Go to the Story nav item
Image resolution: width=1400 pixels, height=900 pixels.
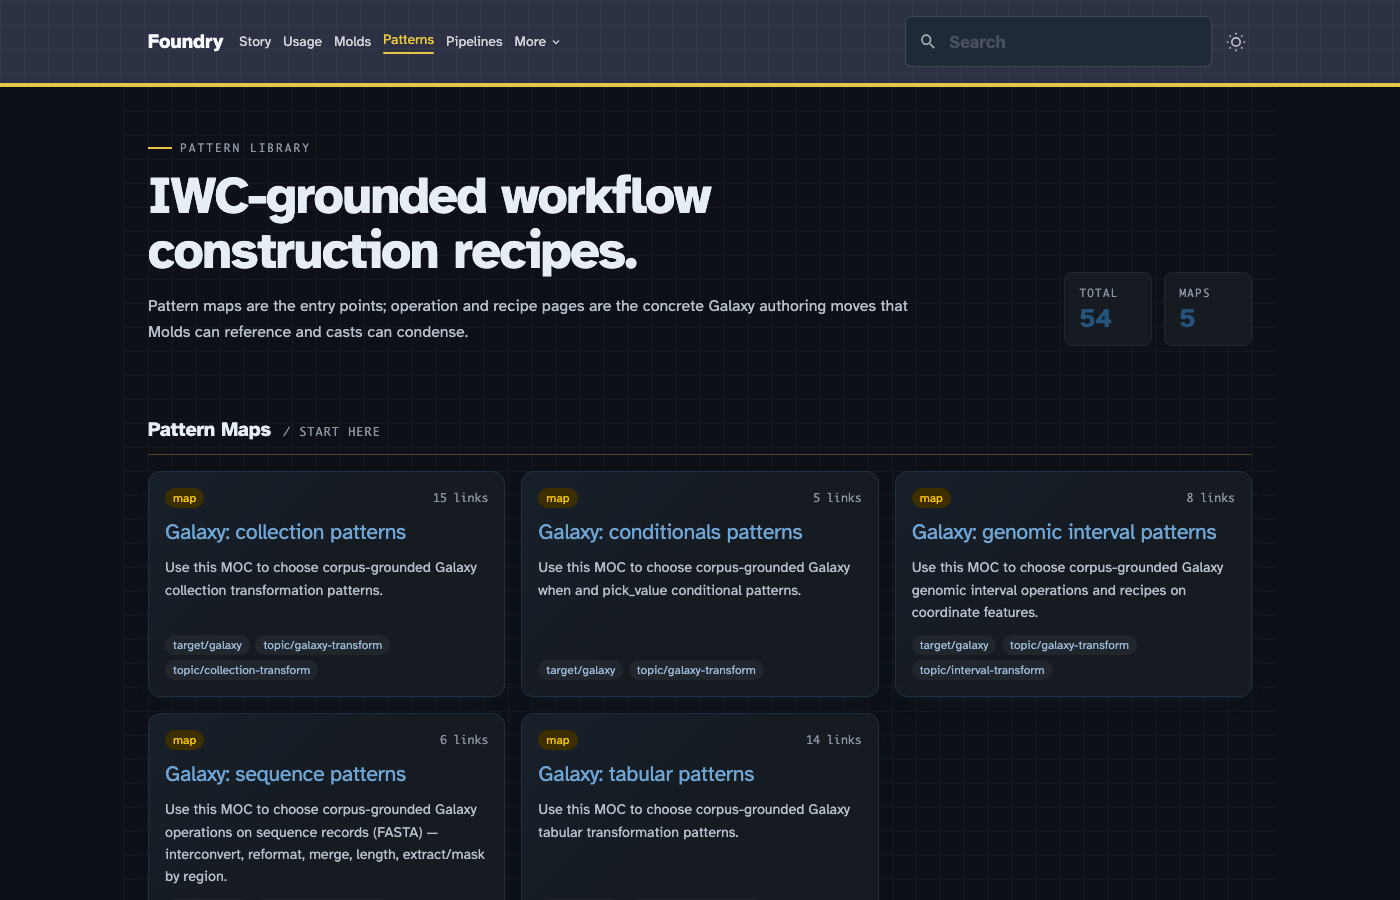255,41
